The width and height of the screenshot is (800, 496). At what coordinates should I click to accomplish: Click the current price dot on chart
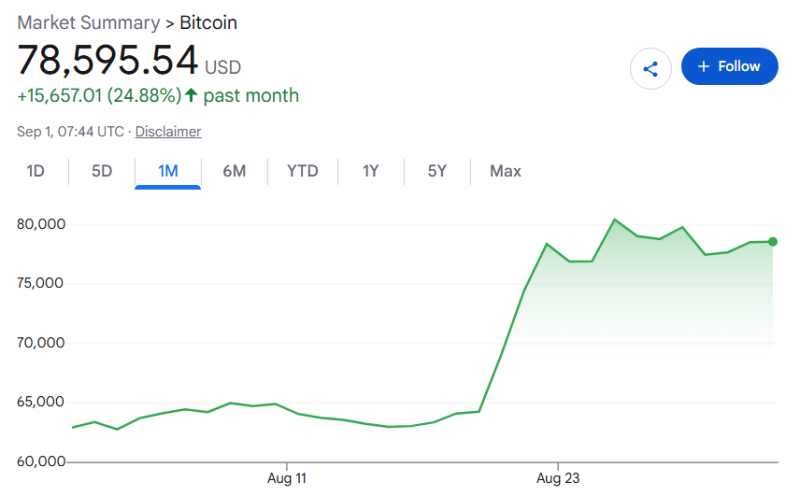coord(772,242)
